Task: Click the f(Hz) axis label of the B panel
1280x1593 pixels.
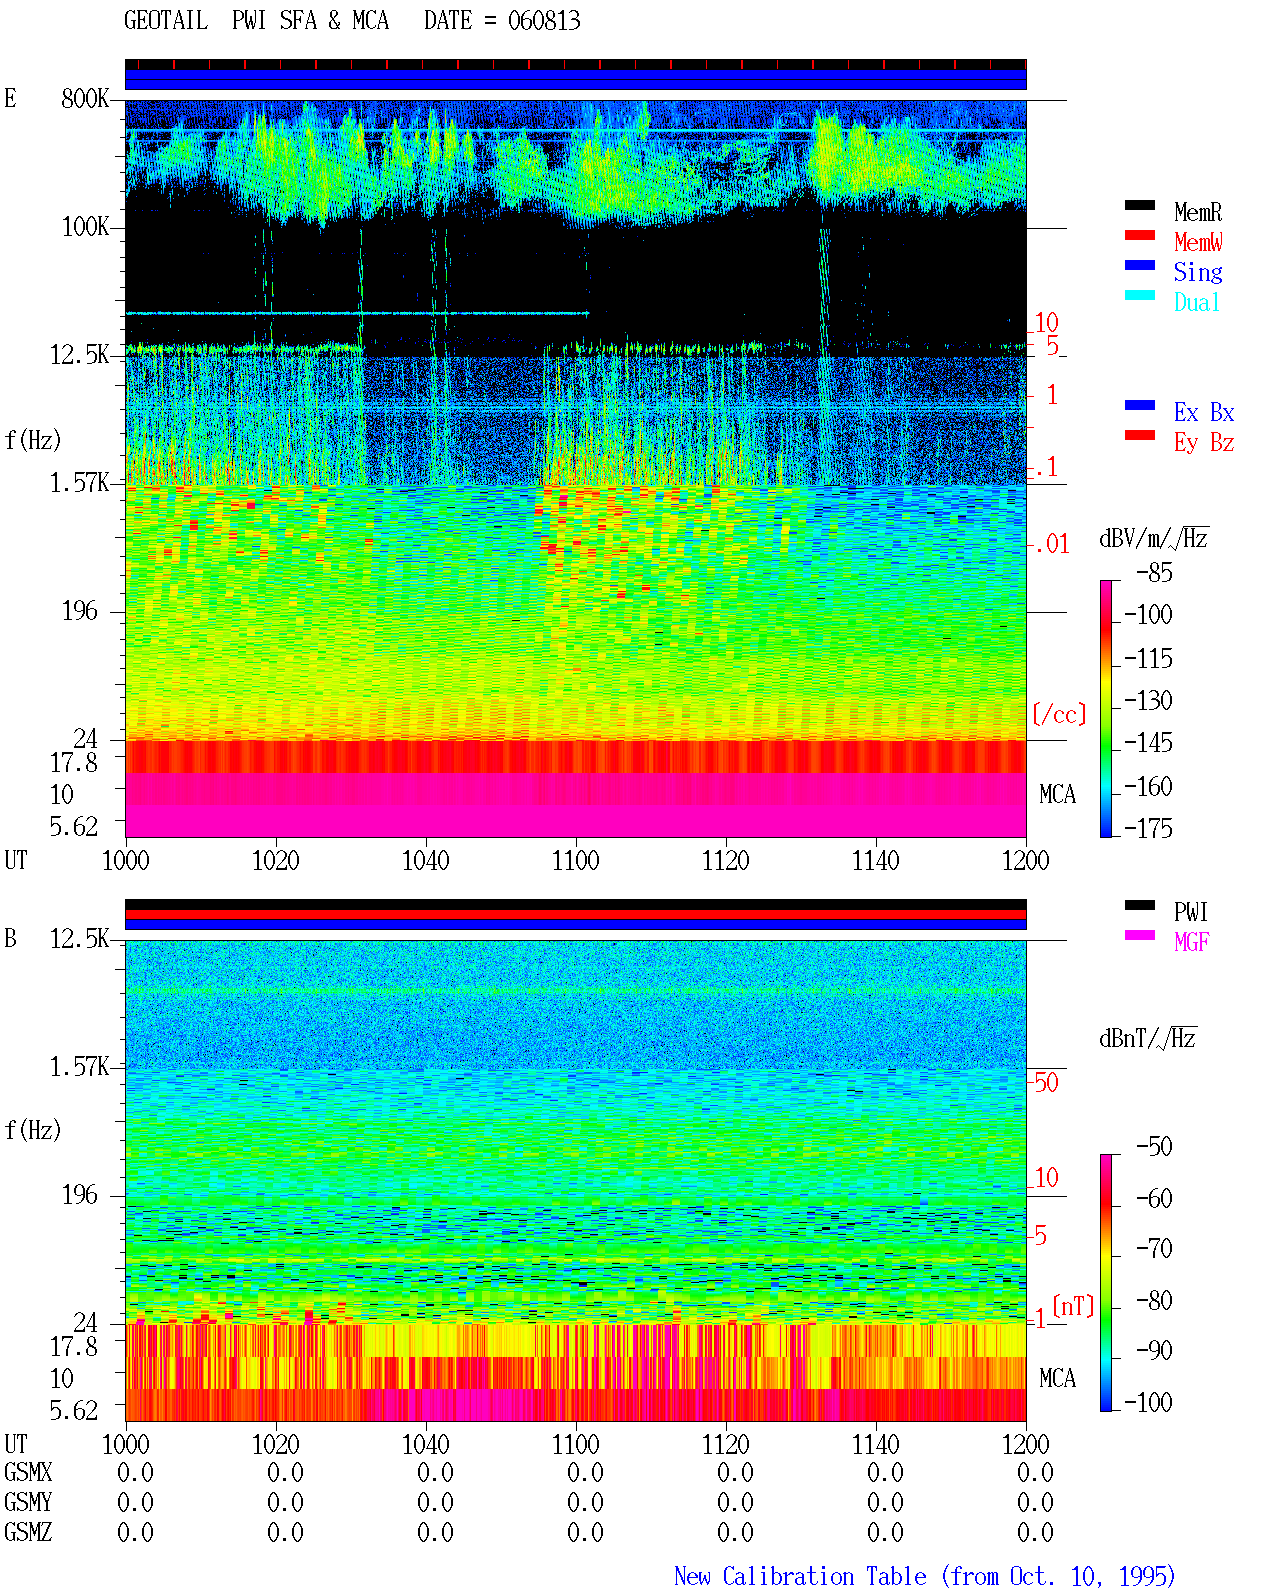Action: coord(33,1129)
